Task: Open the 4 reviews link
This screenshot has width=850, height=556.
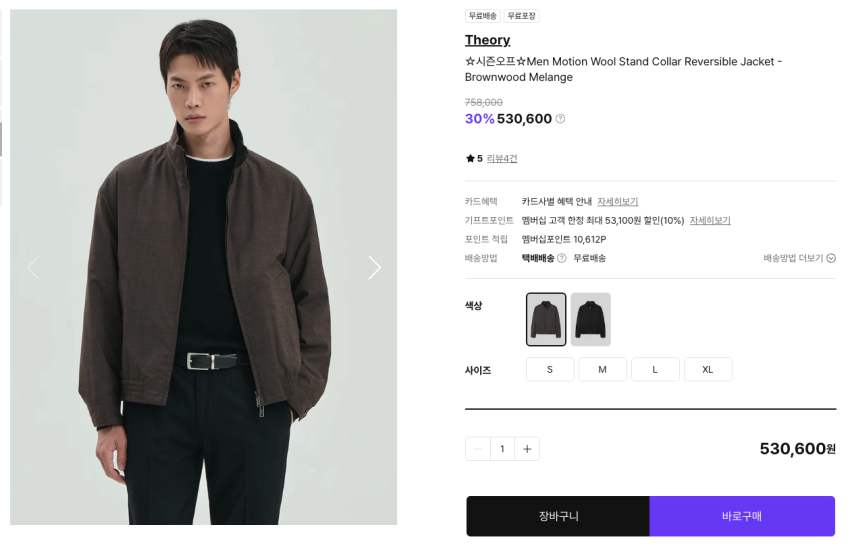Action: pyautogui.click(x=502, y=159)
